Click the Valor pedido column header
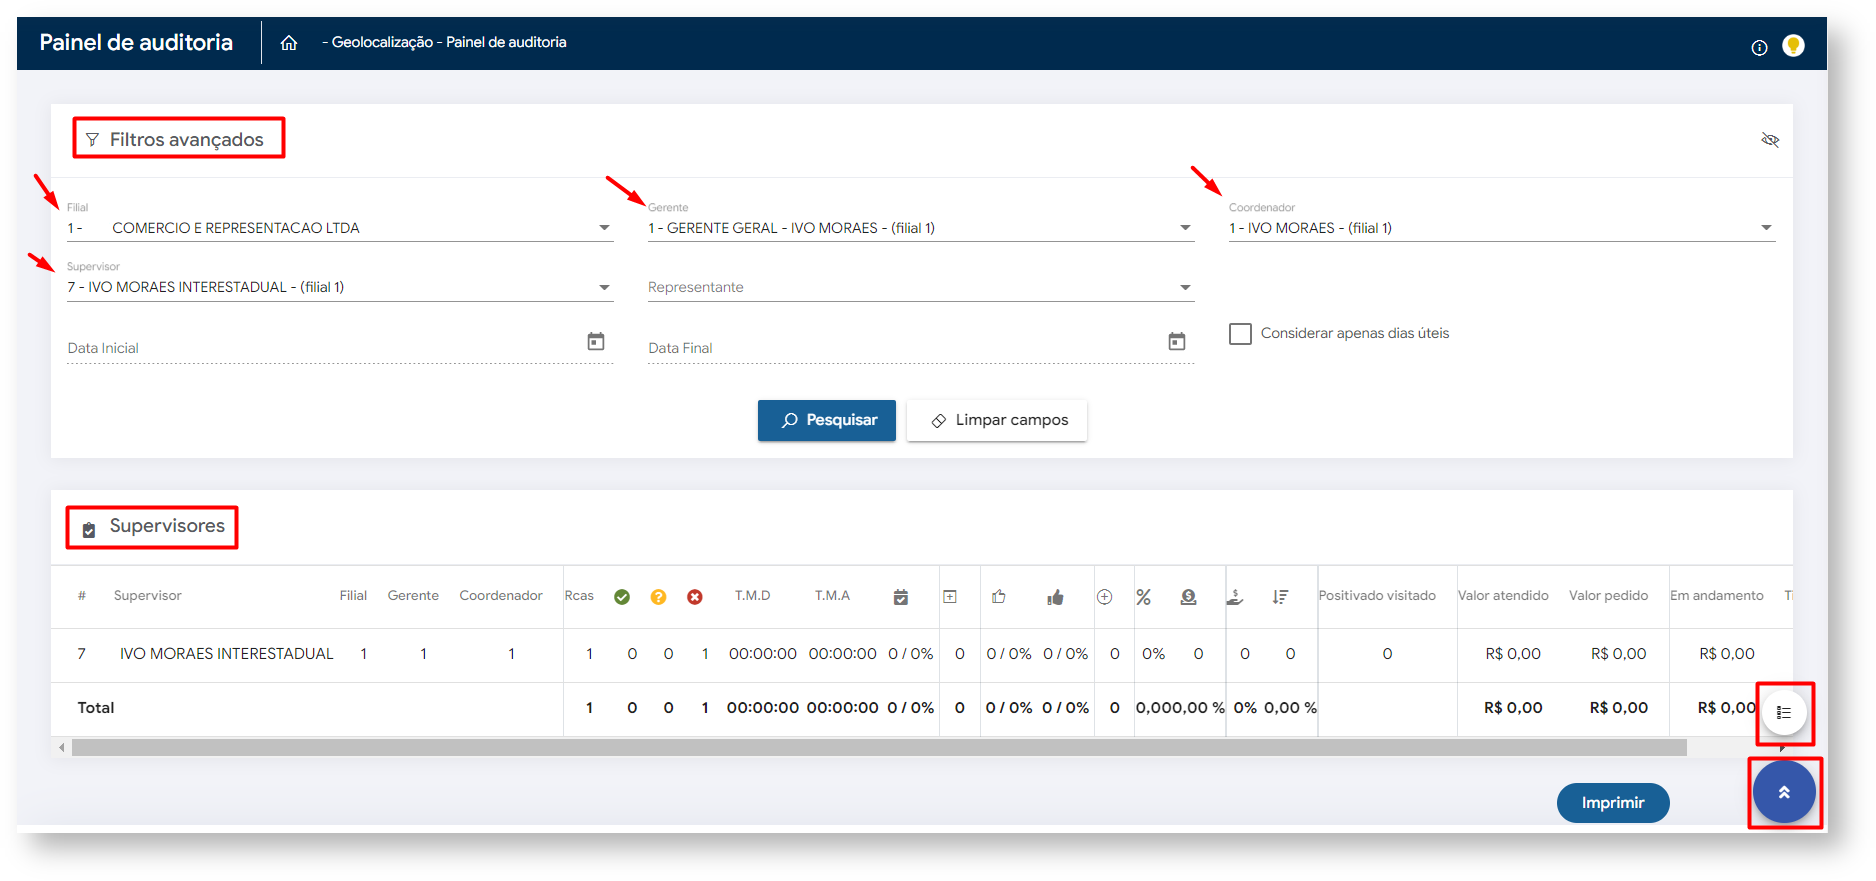1876x881 pixels. [1608, 596]
